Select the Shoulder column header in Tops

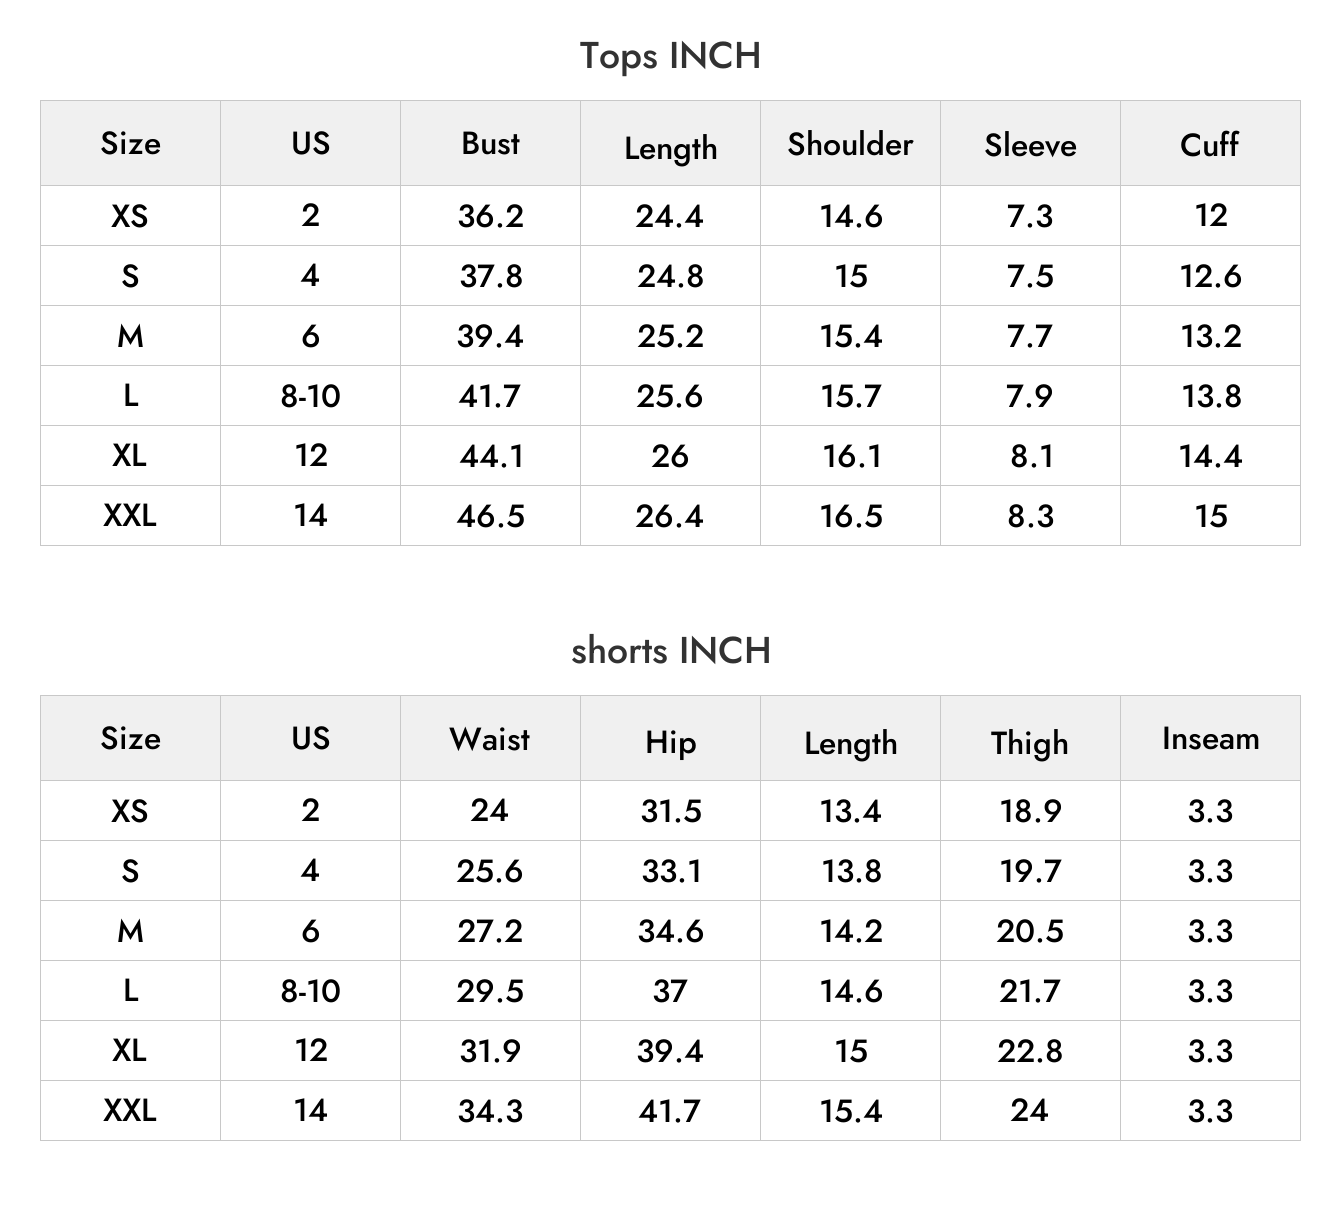point(850,144)
